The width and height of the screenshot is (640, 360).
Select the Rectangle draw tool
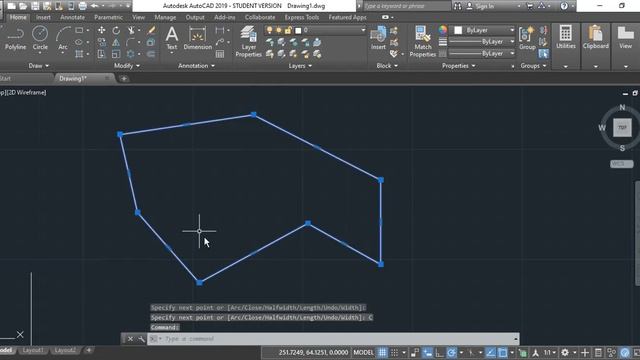tap(79, 31)
